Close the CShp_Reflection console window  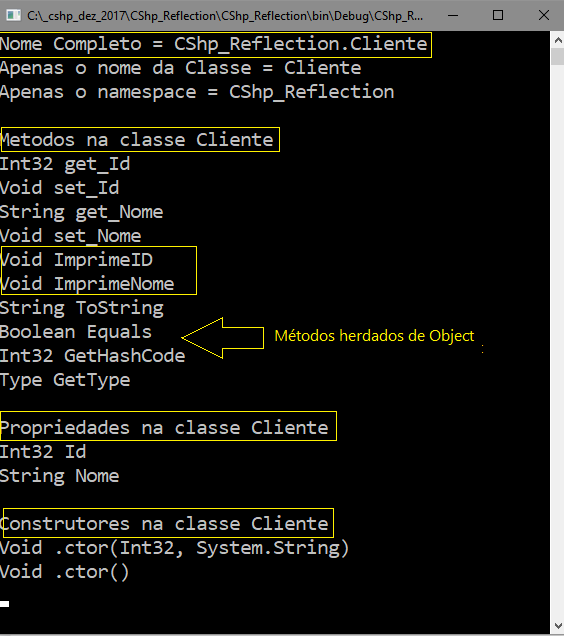[543, 15]
